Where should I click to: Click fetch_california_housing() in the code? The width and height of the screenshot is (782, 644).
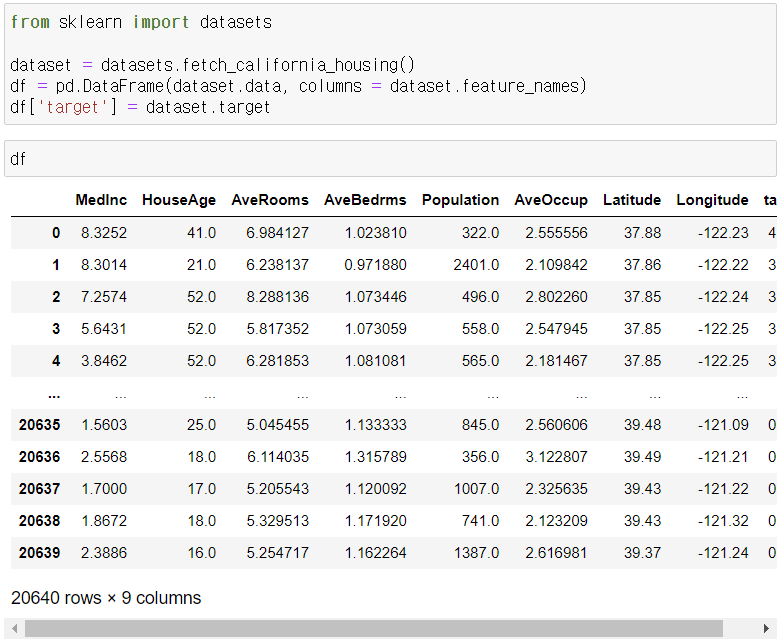tap(298, 65)
